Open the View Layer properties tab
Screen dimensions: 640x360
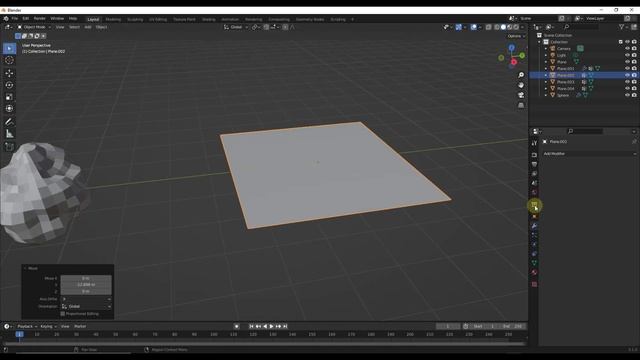pos(534,173)
